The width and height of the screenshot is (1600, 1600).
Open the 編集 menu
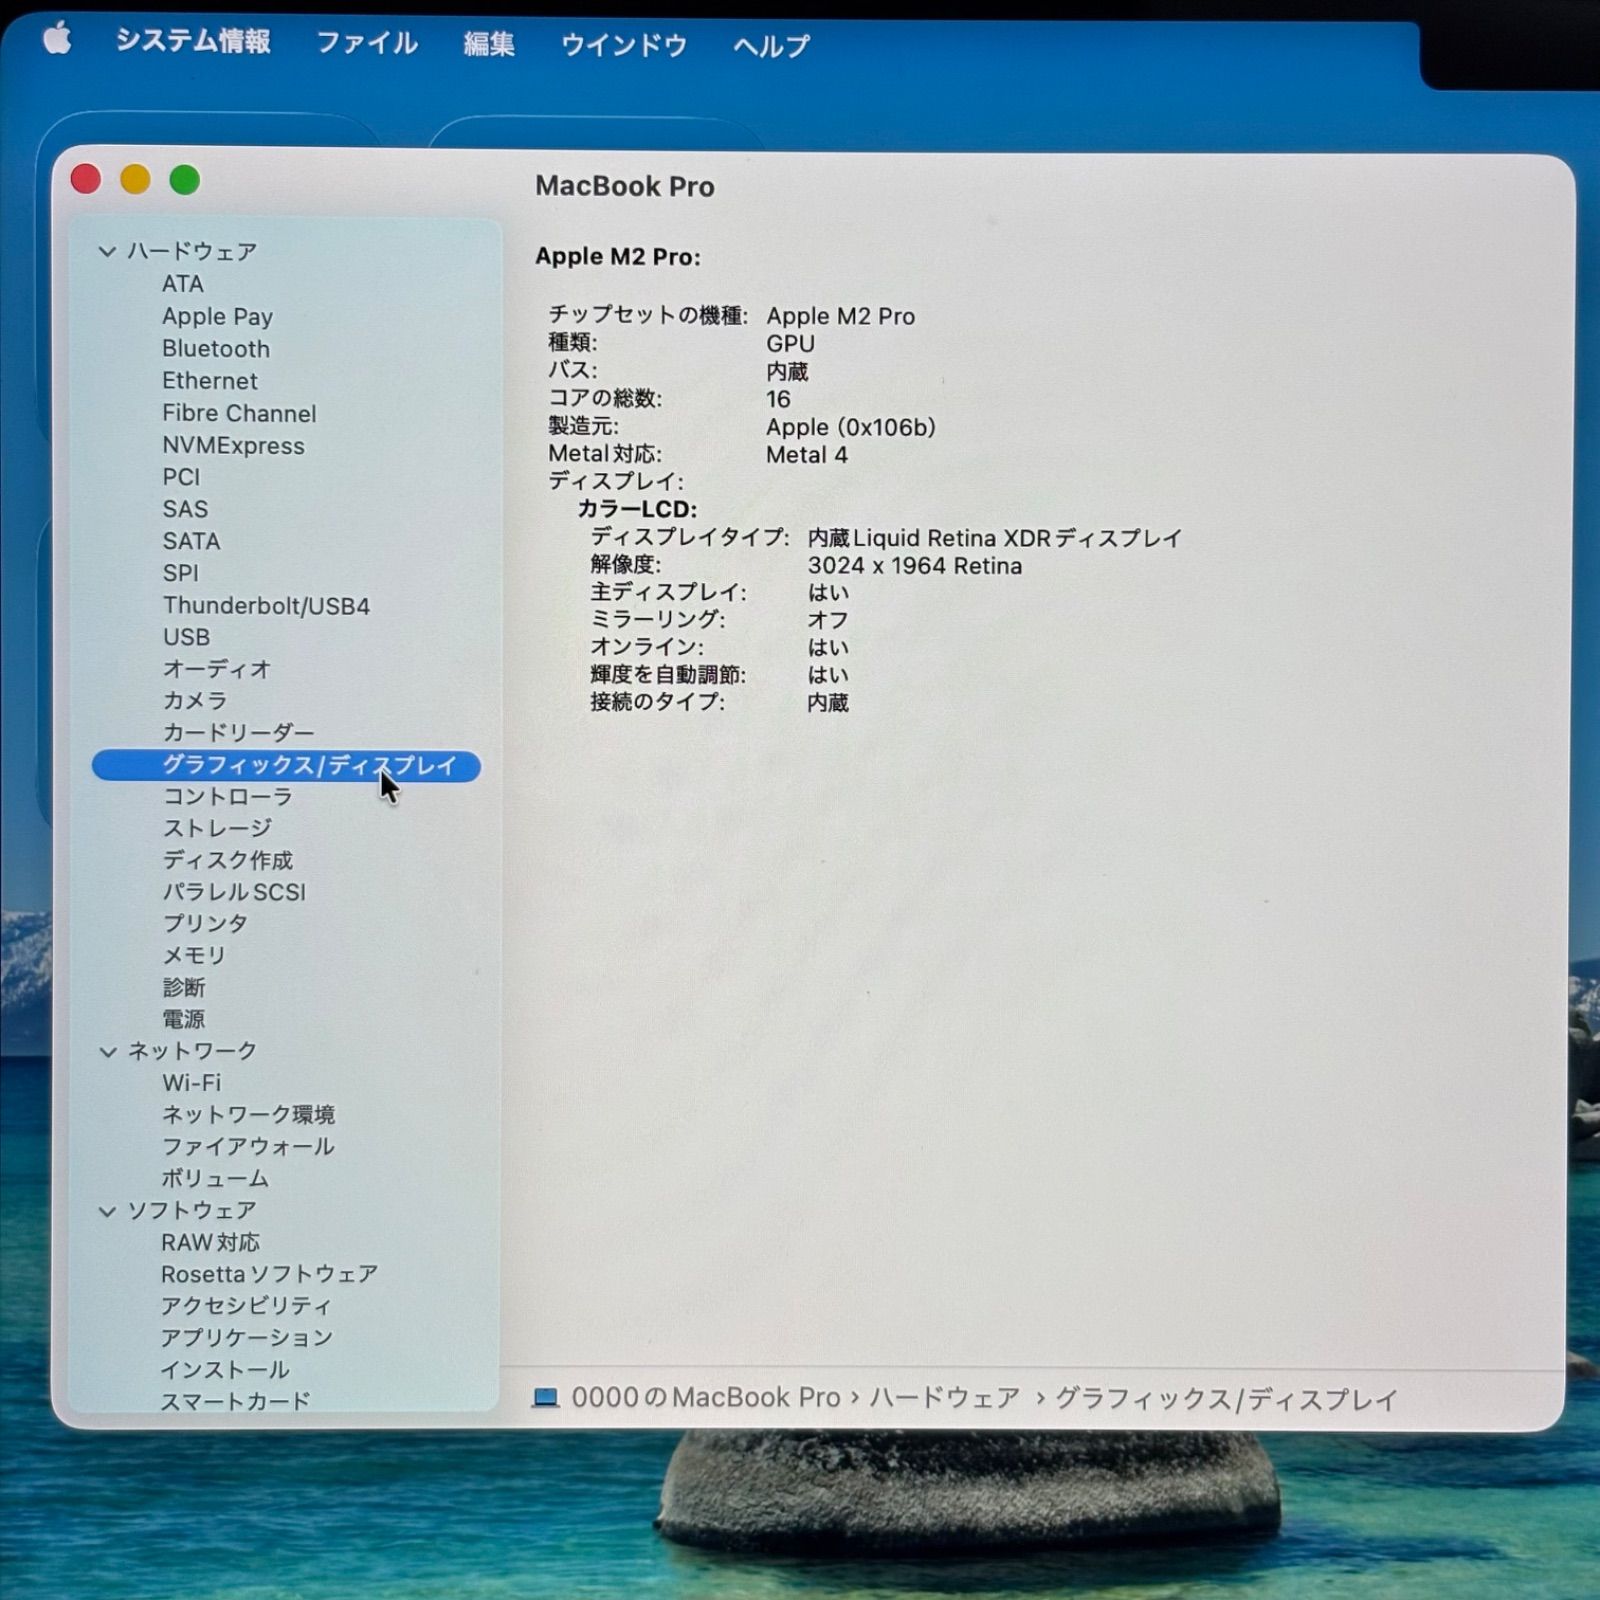489,44
